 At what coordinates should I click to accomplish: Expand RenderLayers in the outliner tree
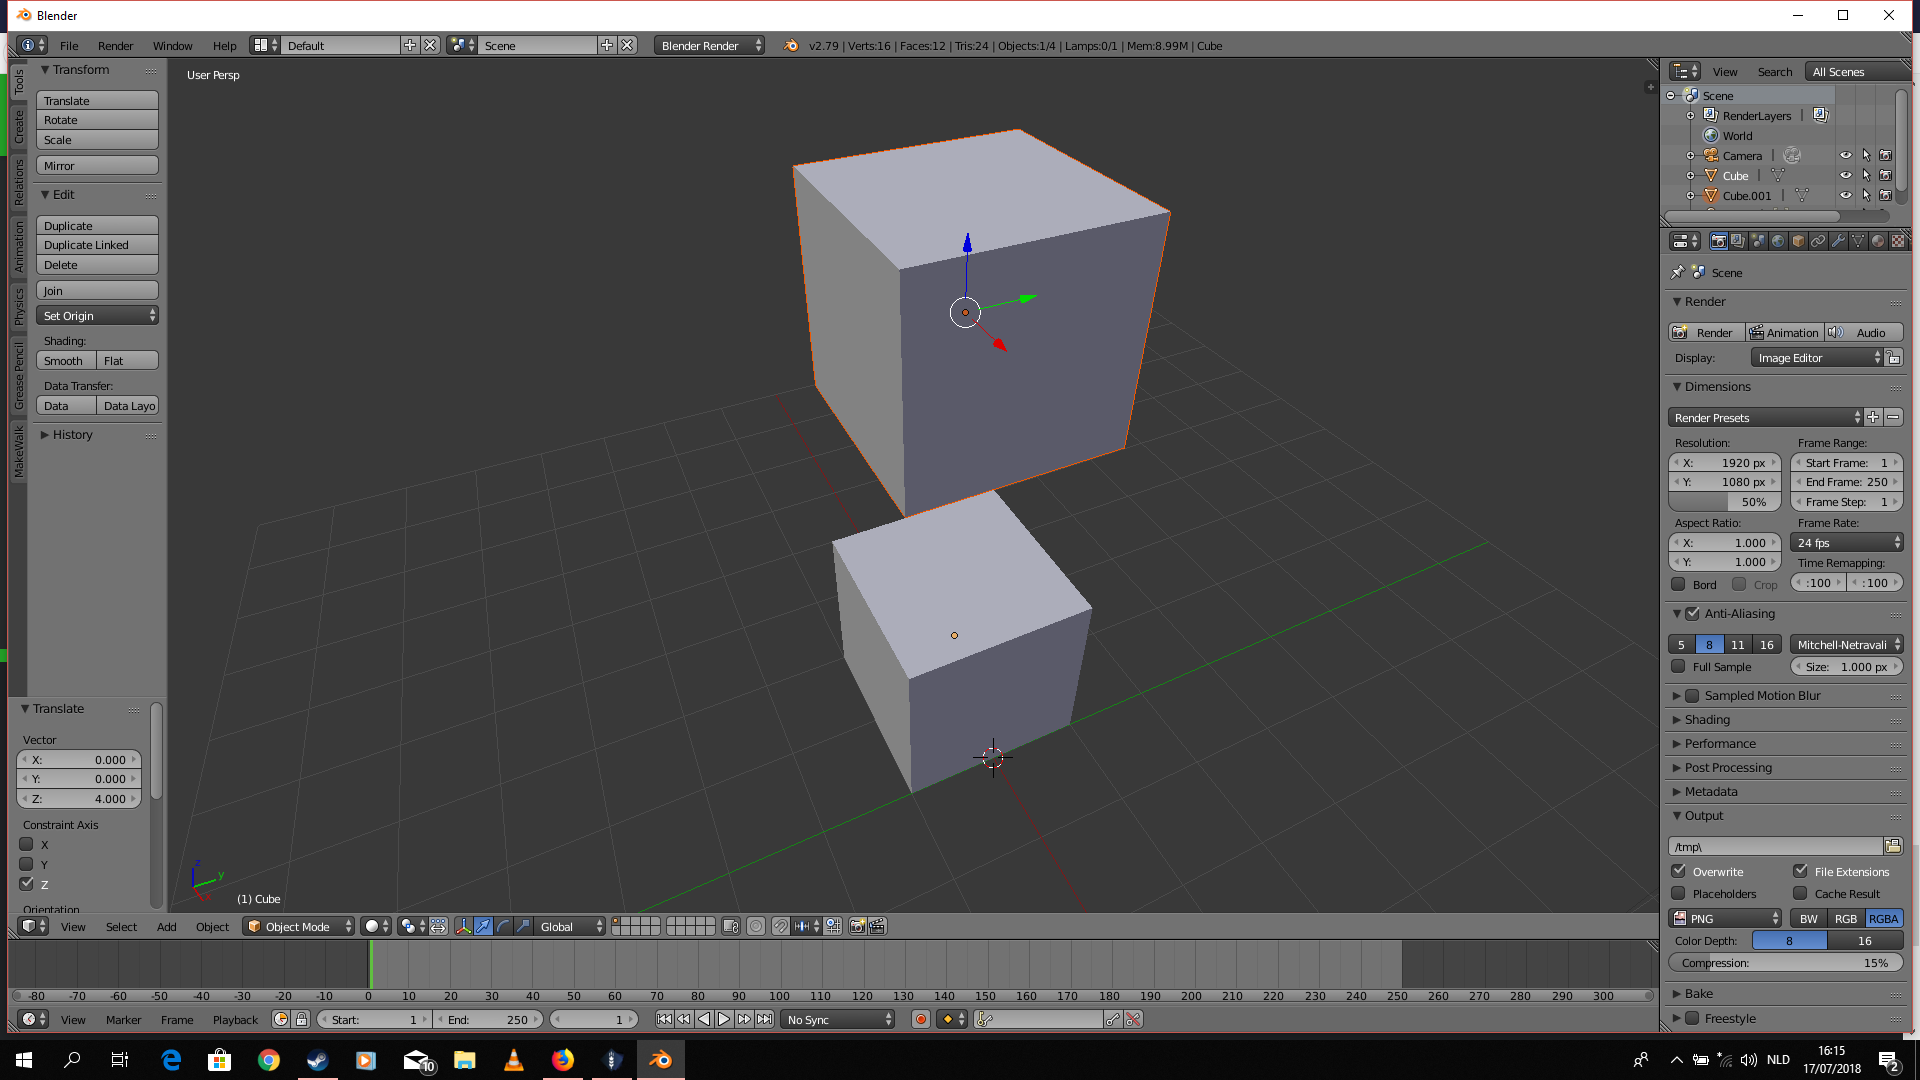point(1691,115)
